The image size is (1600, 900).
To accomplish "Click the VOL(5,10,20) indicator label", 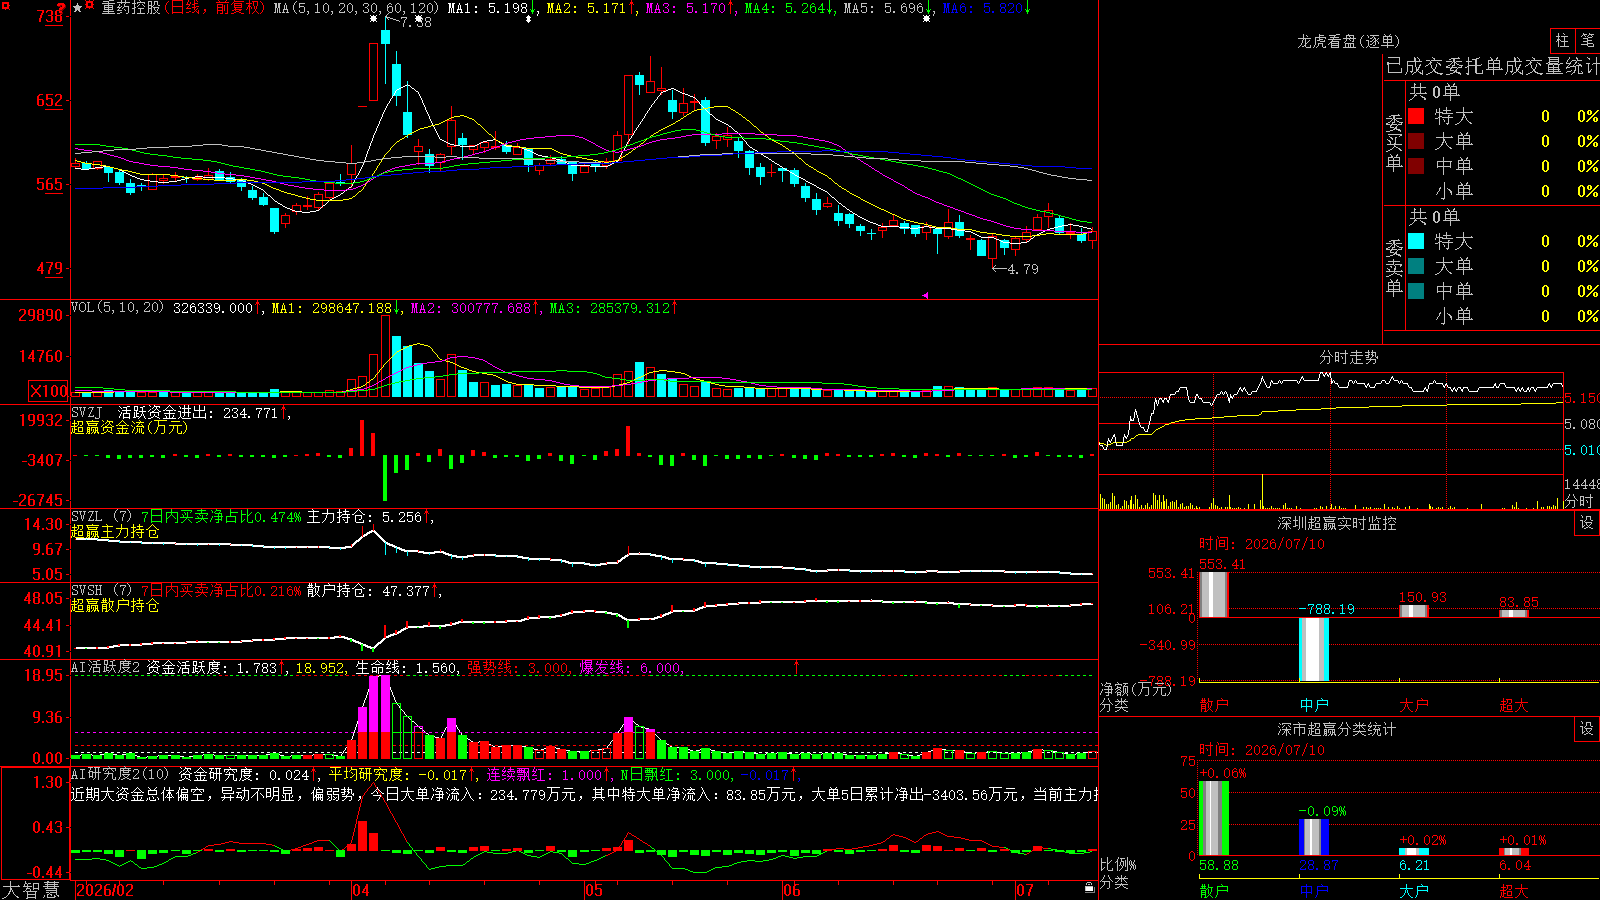I will click(117, 308).
